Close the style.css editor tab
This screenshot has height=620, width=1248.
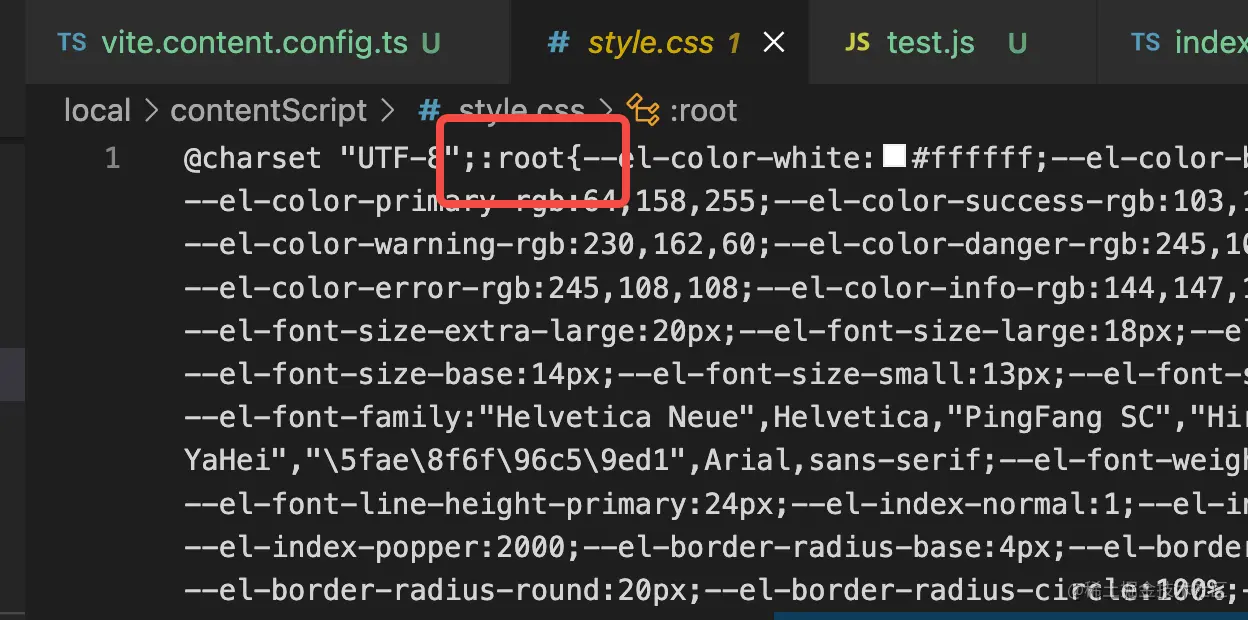(x=774, y=42)
